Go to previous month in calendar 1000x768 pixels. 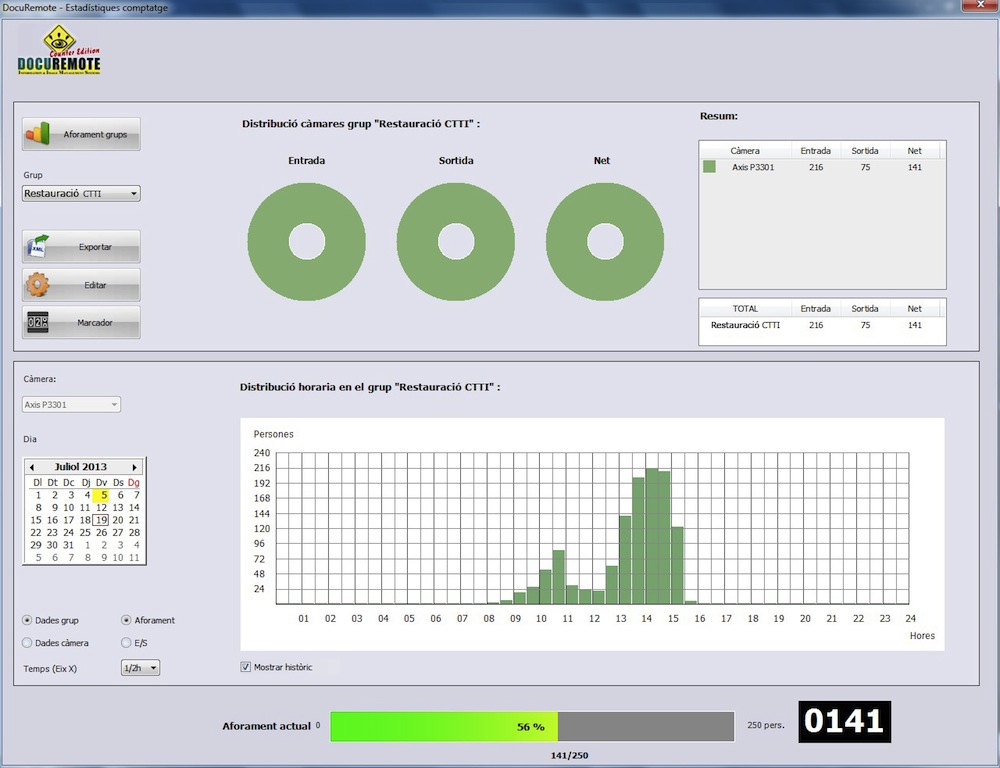point(32,467)
